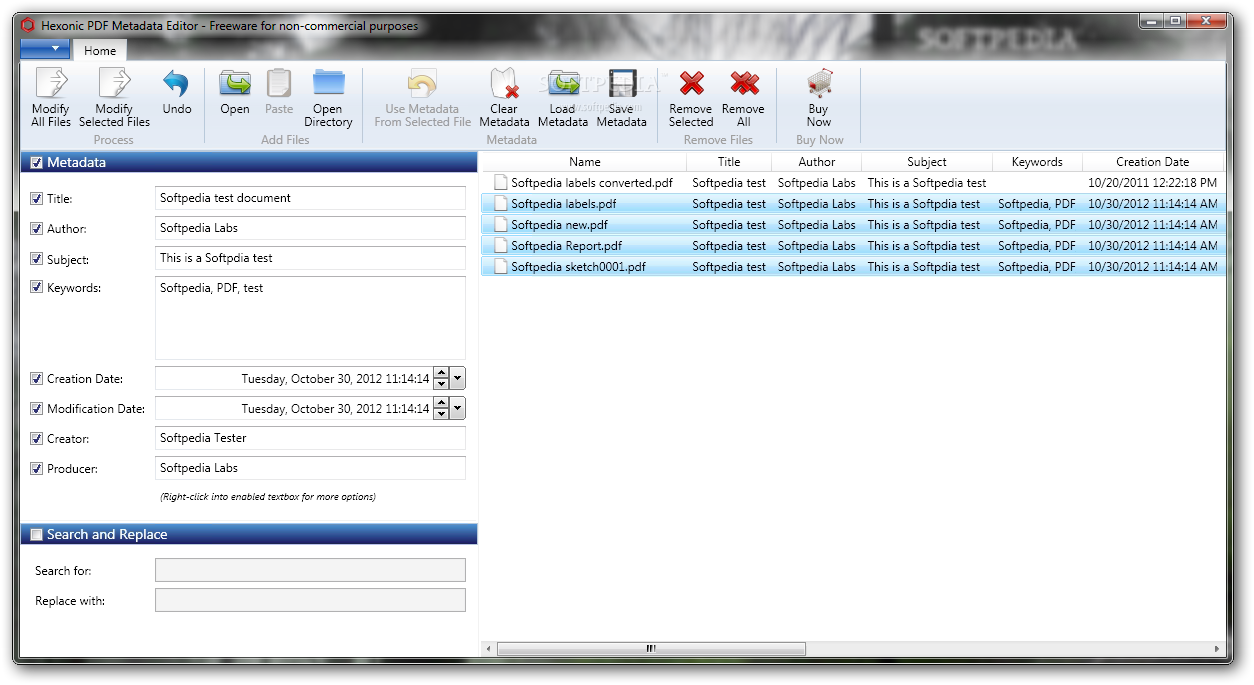
Task: Disable the Creation Date checkbox
Action: [37, 379]
